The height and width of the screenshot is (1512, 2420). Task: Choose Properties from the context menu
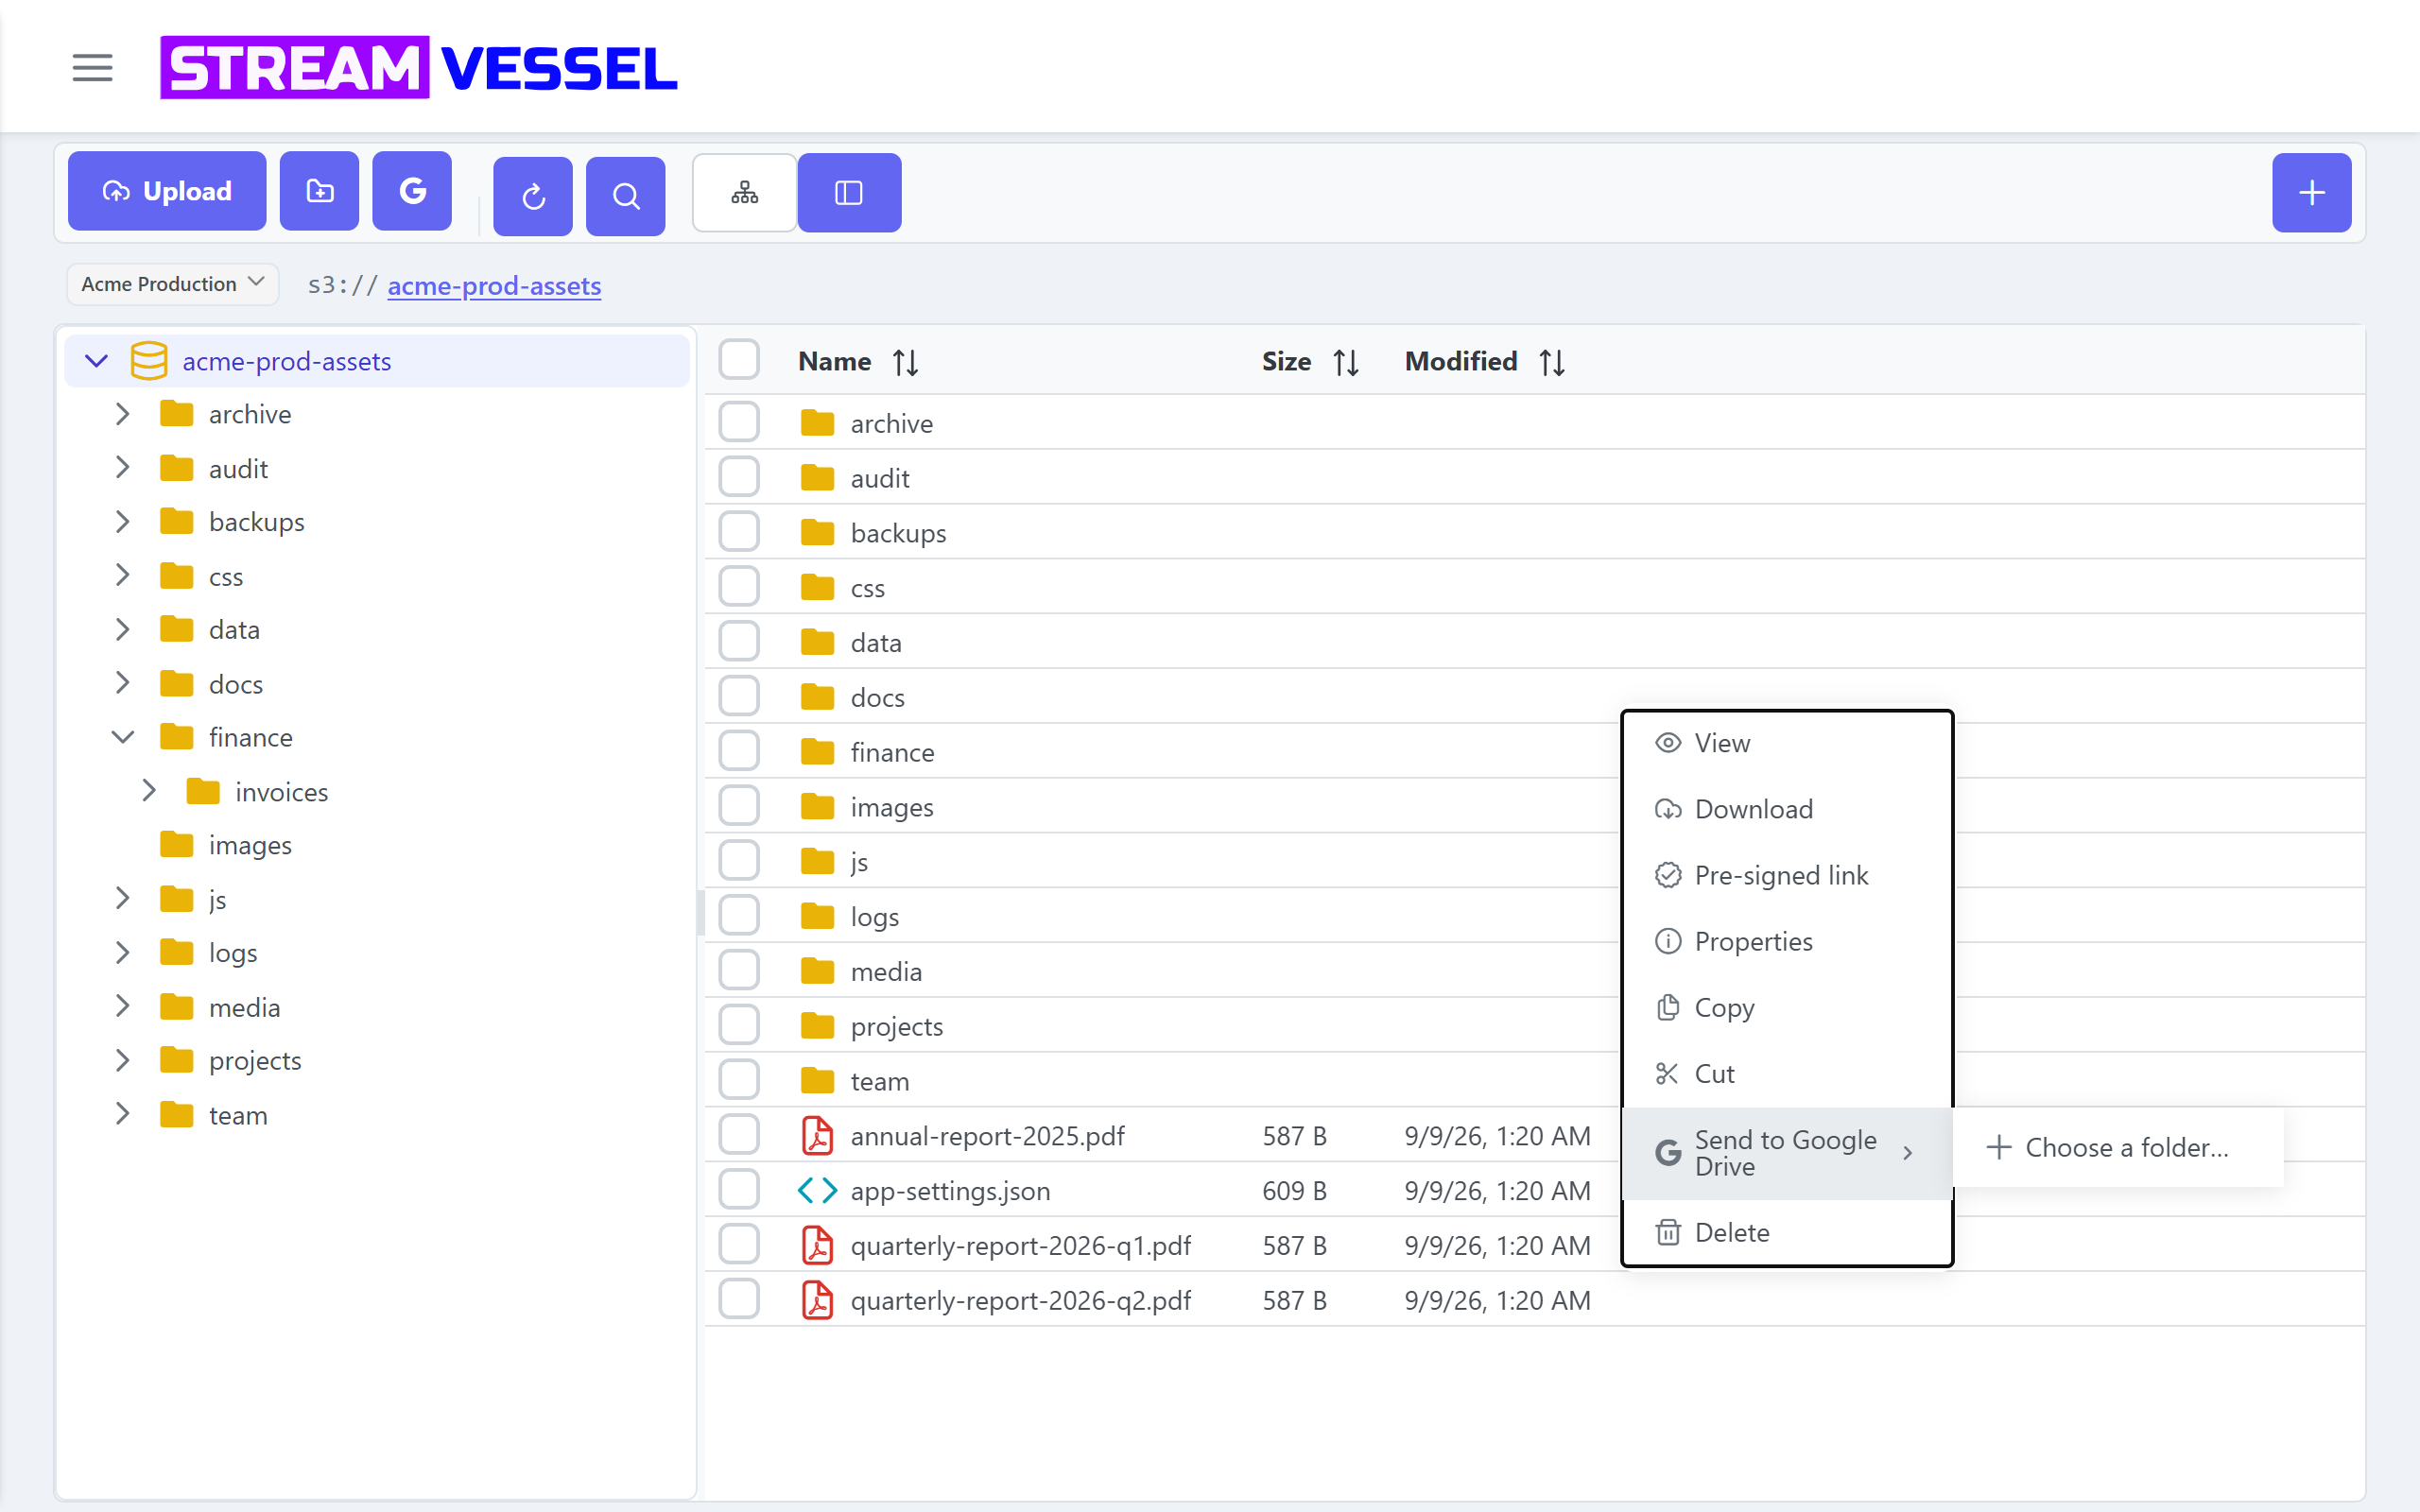click(1787, 941)
